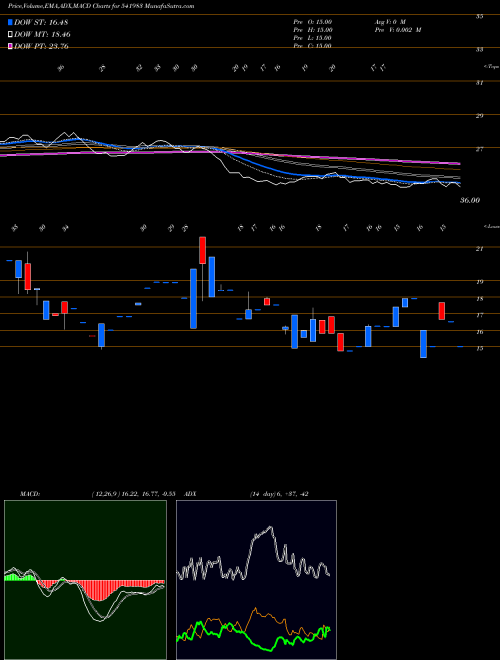Click the '(12,26,9) 16.22, 16.77, -0.55' MACD values
The image size is (500, 660).
[x=133, y=494]
